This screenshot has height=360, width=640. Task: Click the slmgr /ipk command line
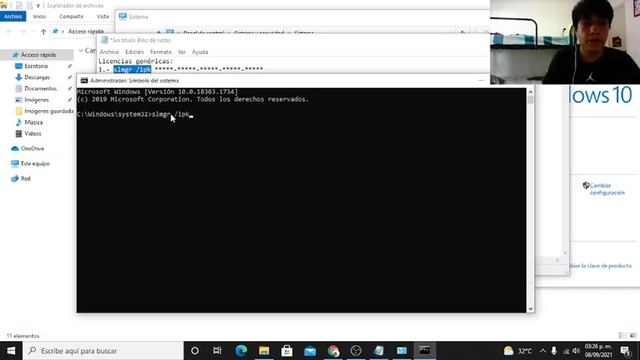pos(135,114)
